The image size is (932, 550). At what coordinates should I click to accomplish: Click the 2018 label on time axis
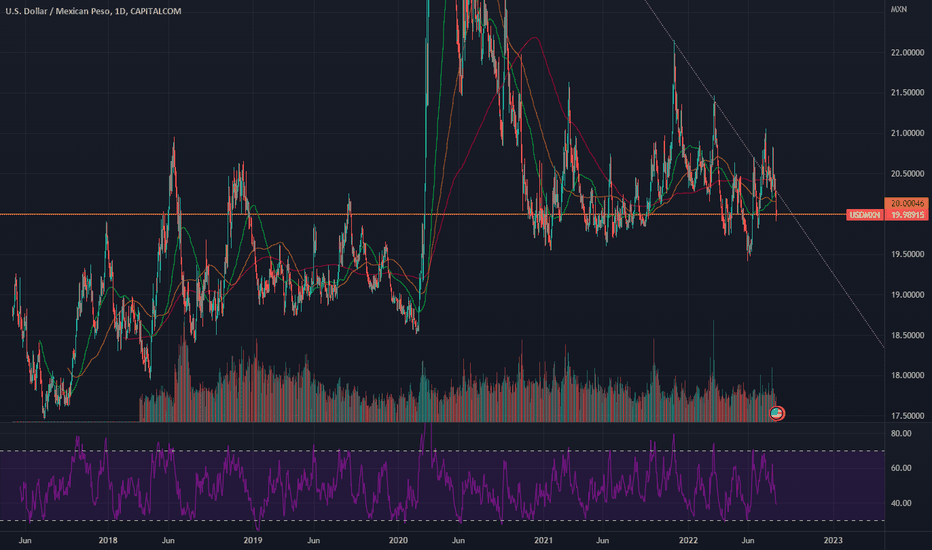pos(108,540)
